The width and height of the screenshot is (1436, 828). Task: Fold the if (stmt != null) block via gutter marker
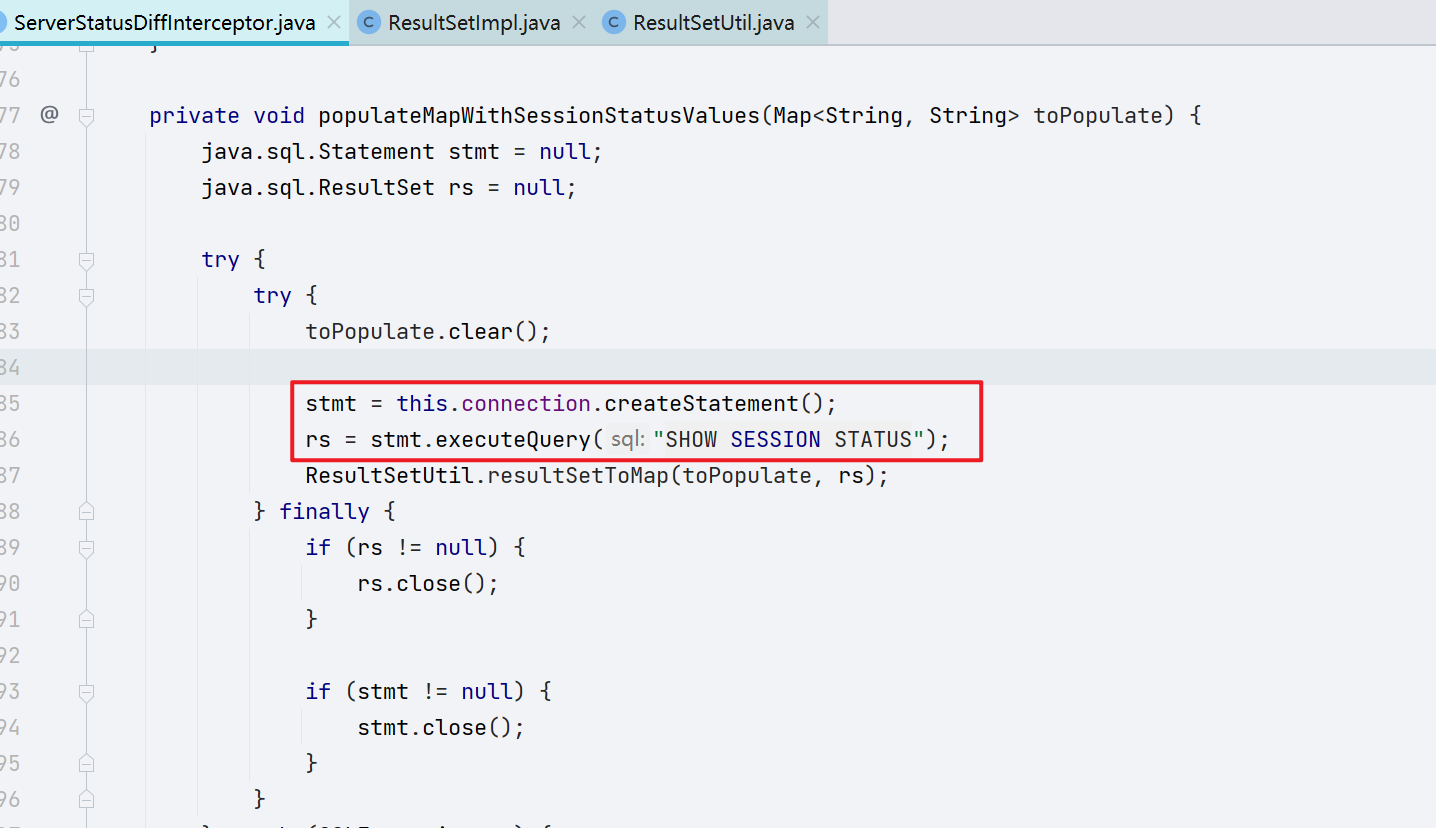coord(86,690)
